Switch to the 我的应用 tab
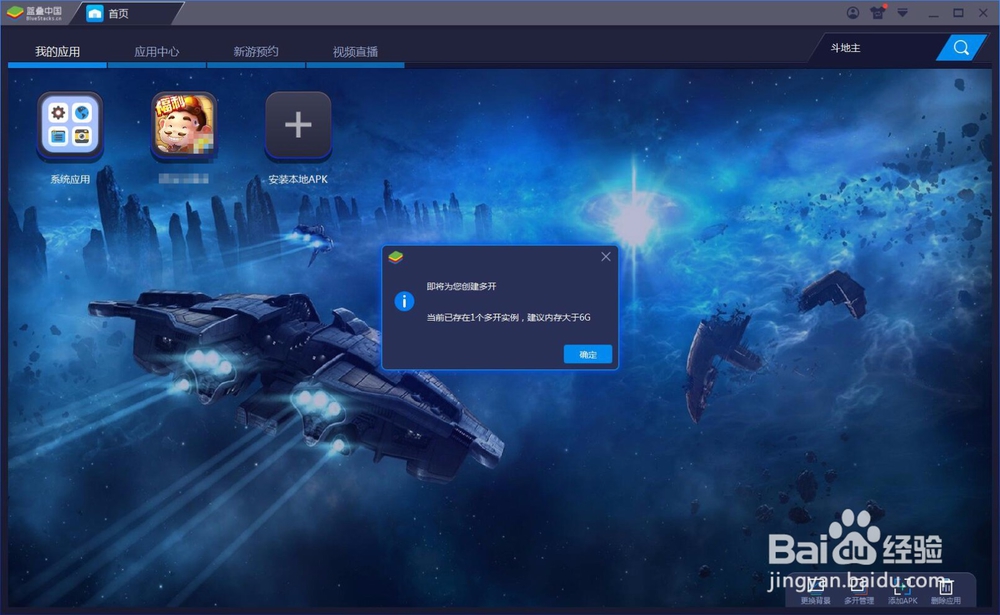This screenshot has height=615, width=1000. (x=57, y=52)
